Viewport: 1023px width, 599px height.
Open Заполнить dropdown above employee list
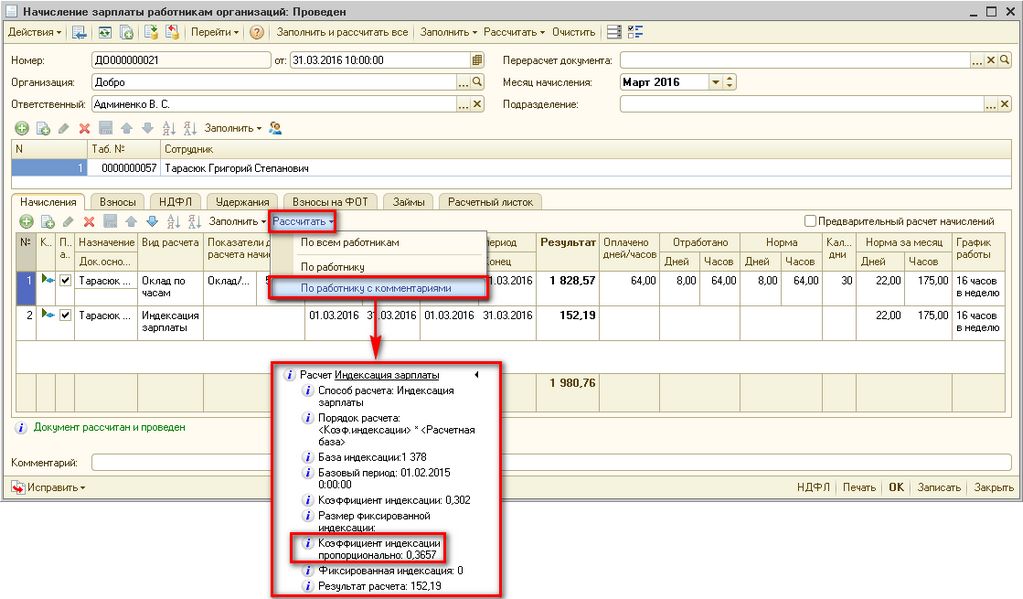[x=233, y=129]
